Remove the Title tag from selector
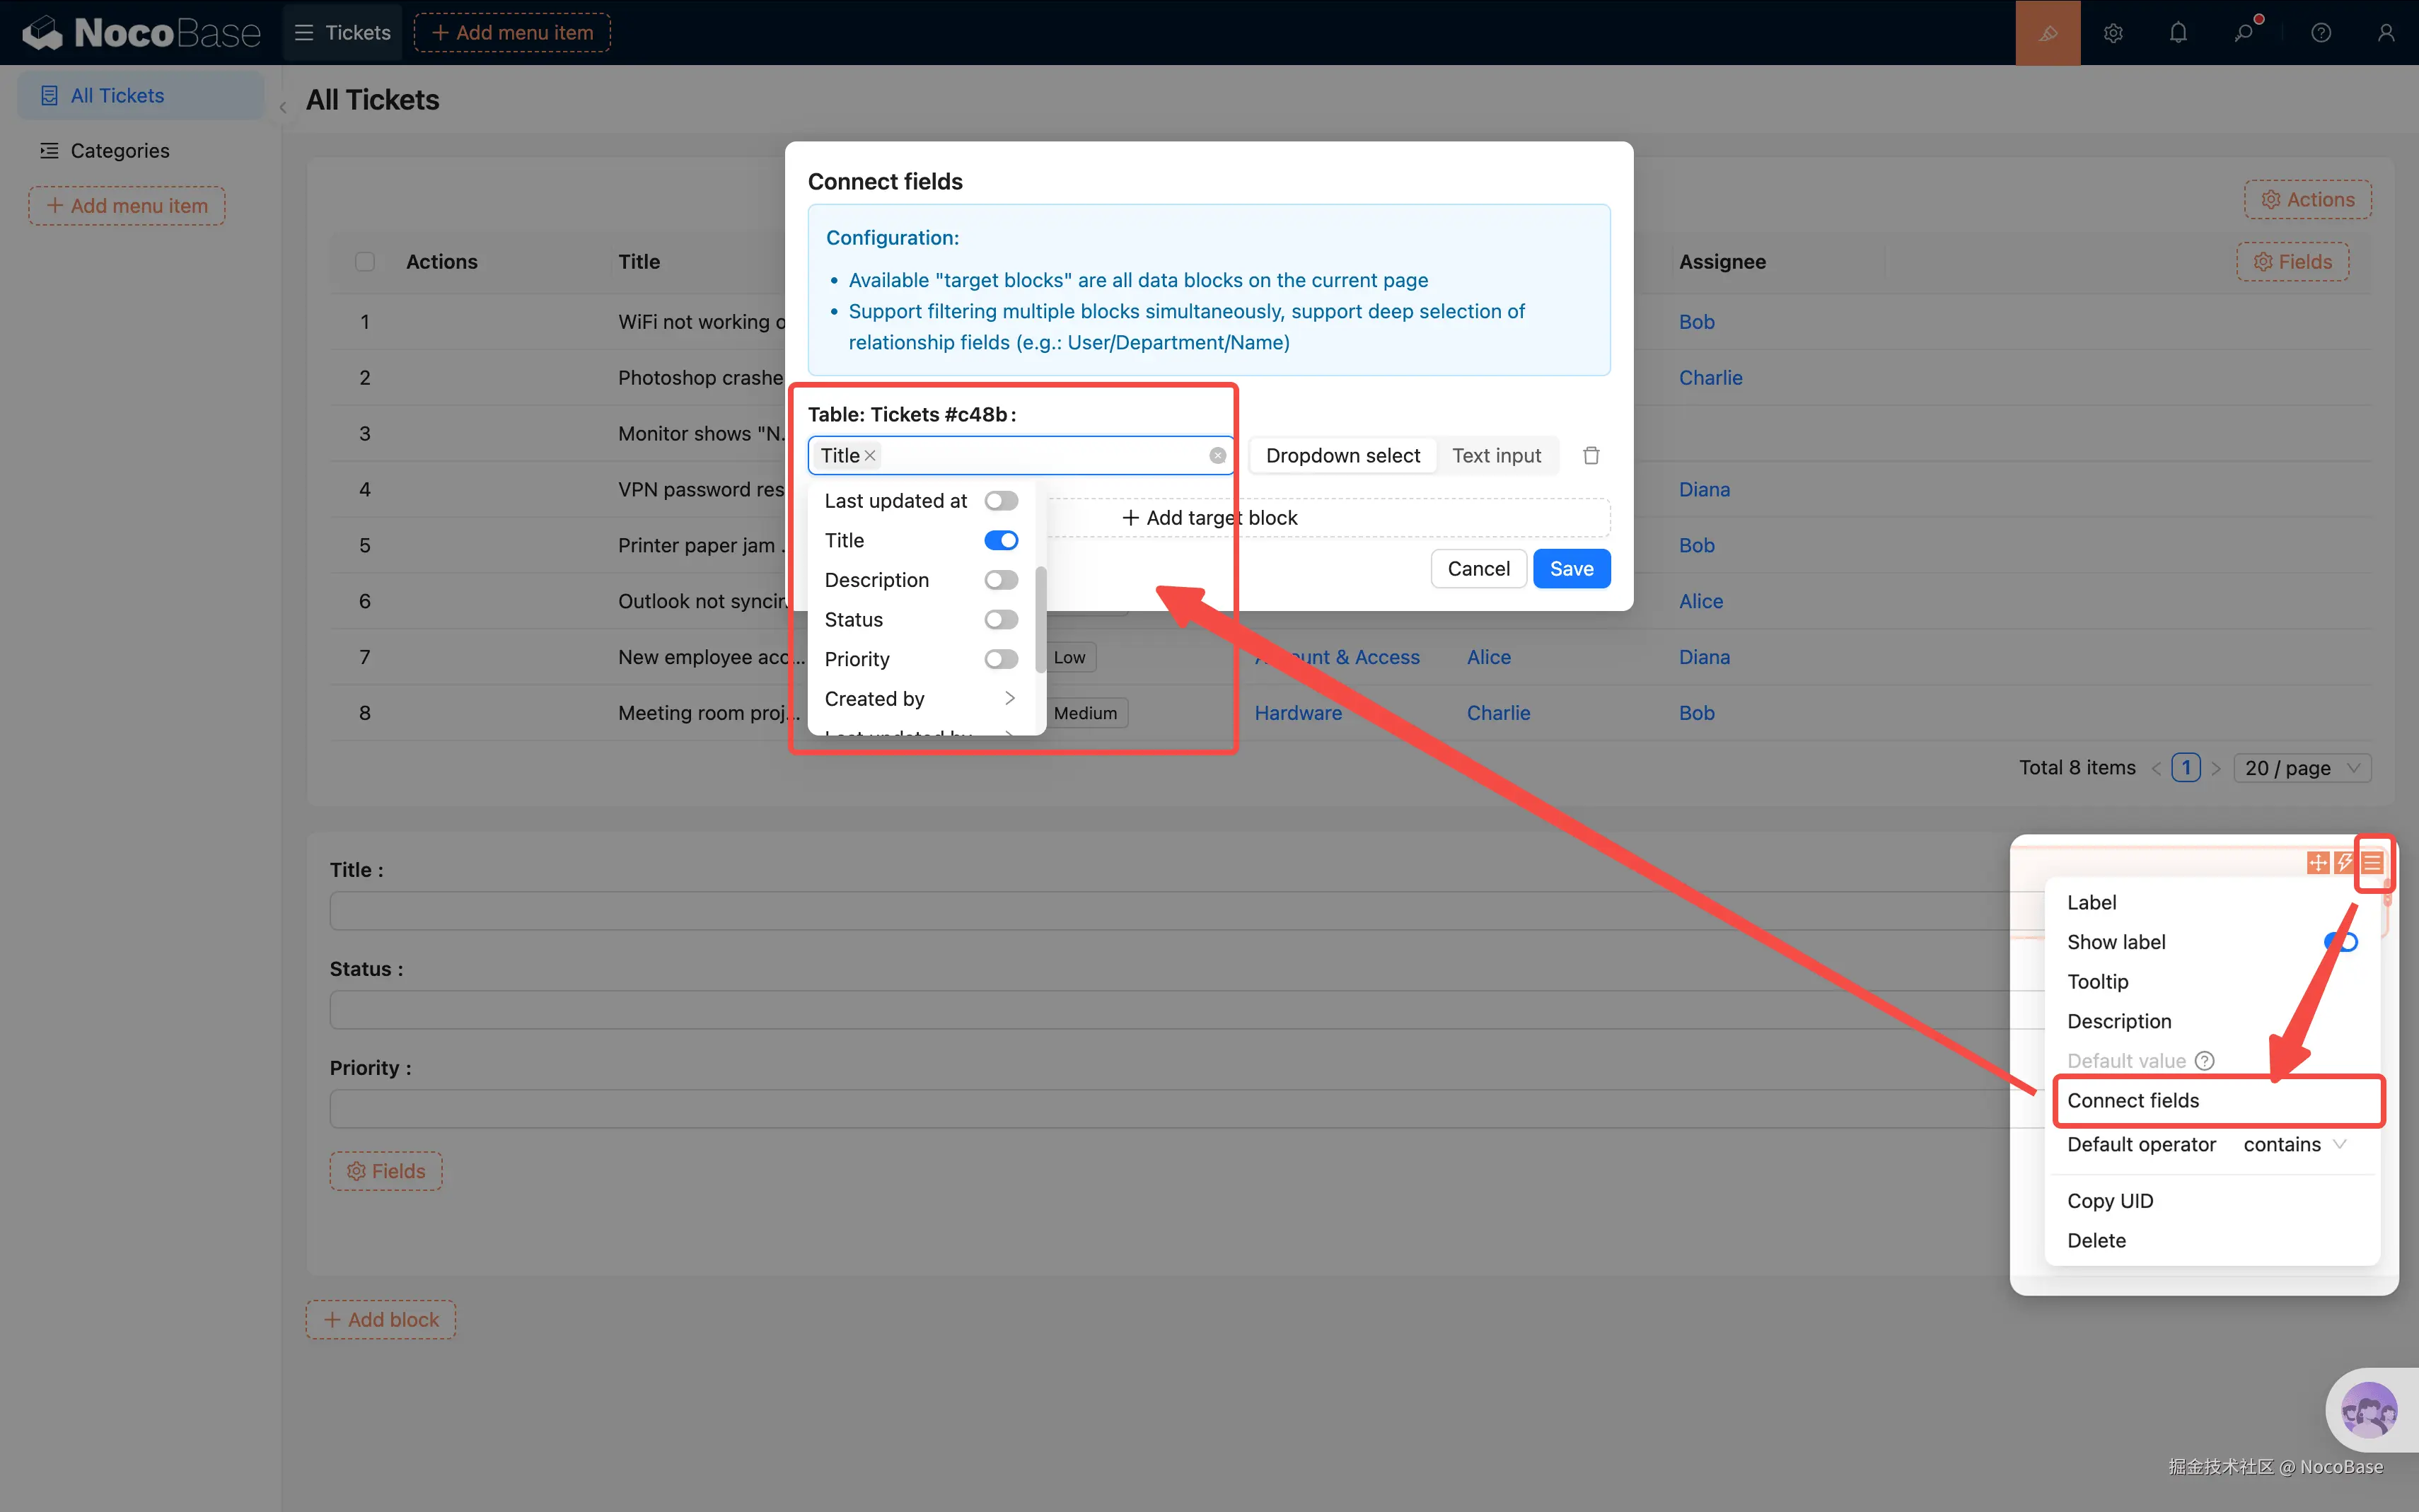 (871, 456)
